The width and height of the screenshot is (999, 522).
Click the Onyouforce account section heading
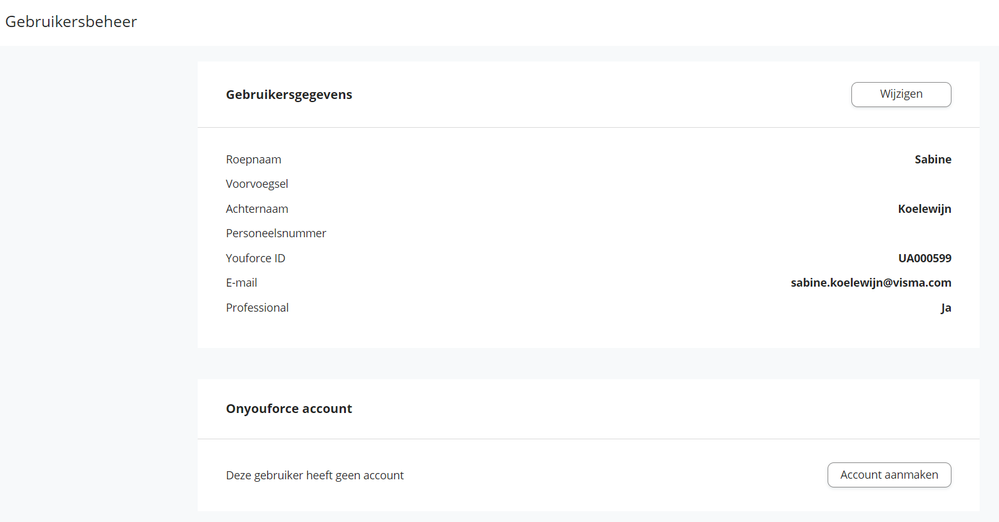289,409
